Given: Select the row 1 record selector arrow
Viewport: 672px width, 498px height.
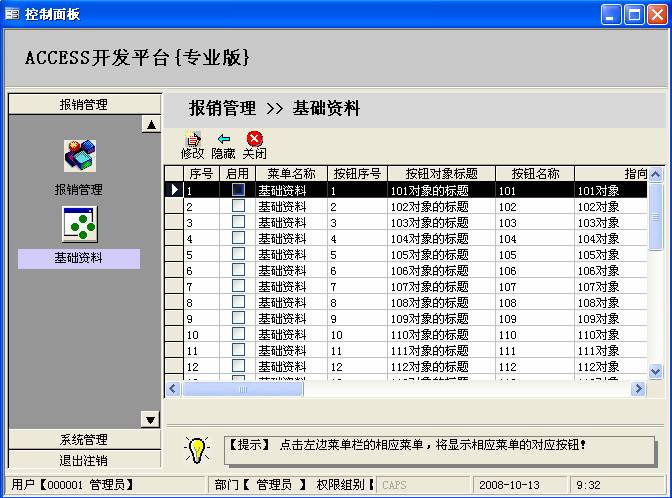Looking at the screenshot, I should (x=174, y=189).
